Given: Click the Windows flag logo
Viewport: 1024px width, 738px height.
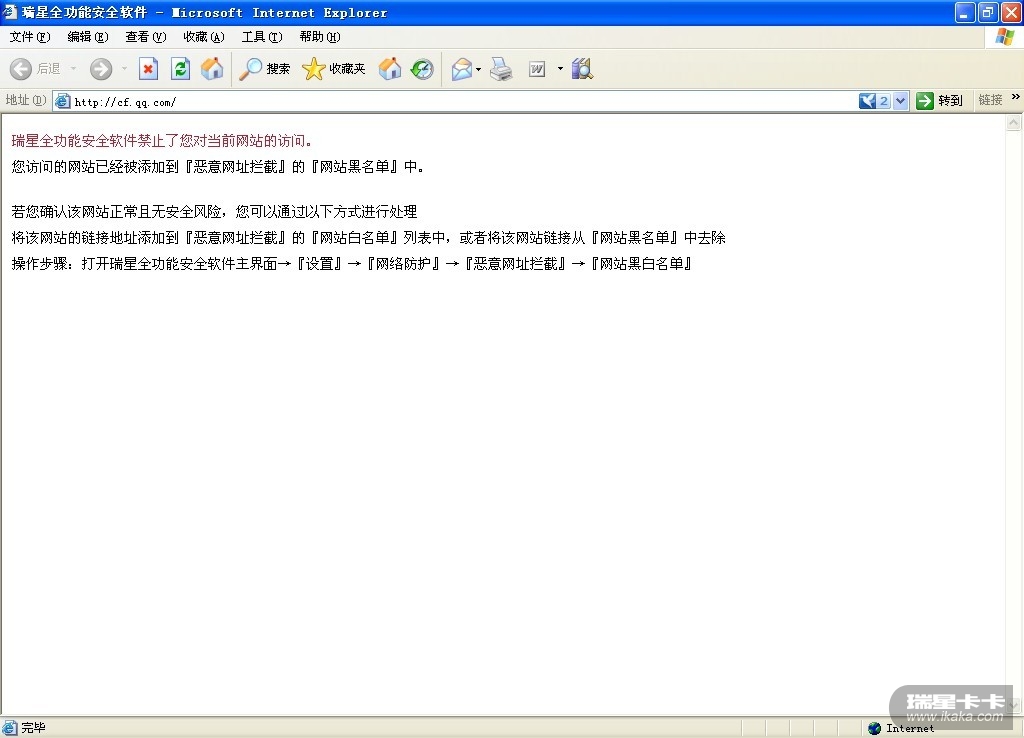Looking at the screenshot, I should tap(1004, 37).
